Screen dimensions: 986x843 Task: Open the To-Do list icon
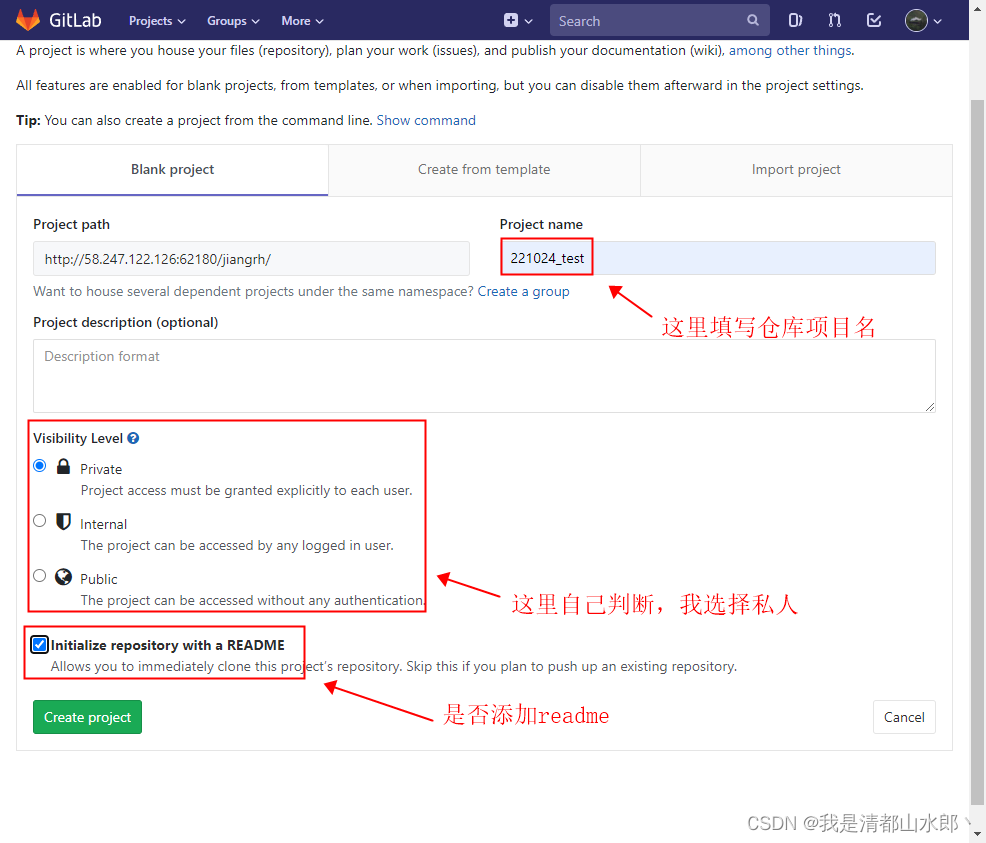click(x=873, y=20)
